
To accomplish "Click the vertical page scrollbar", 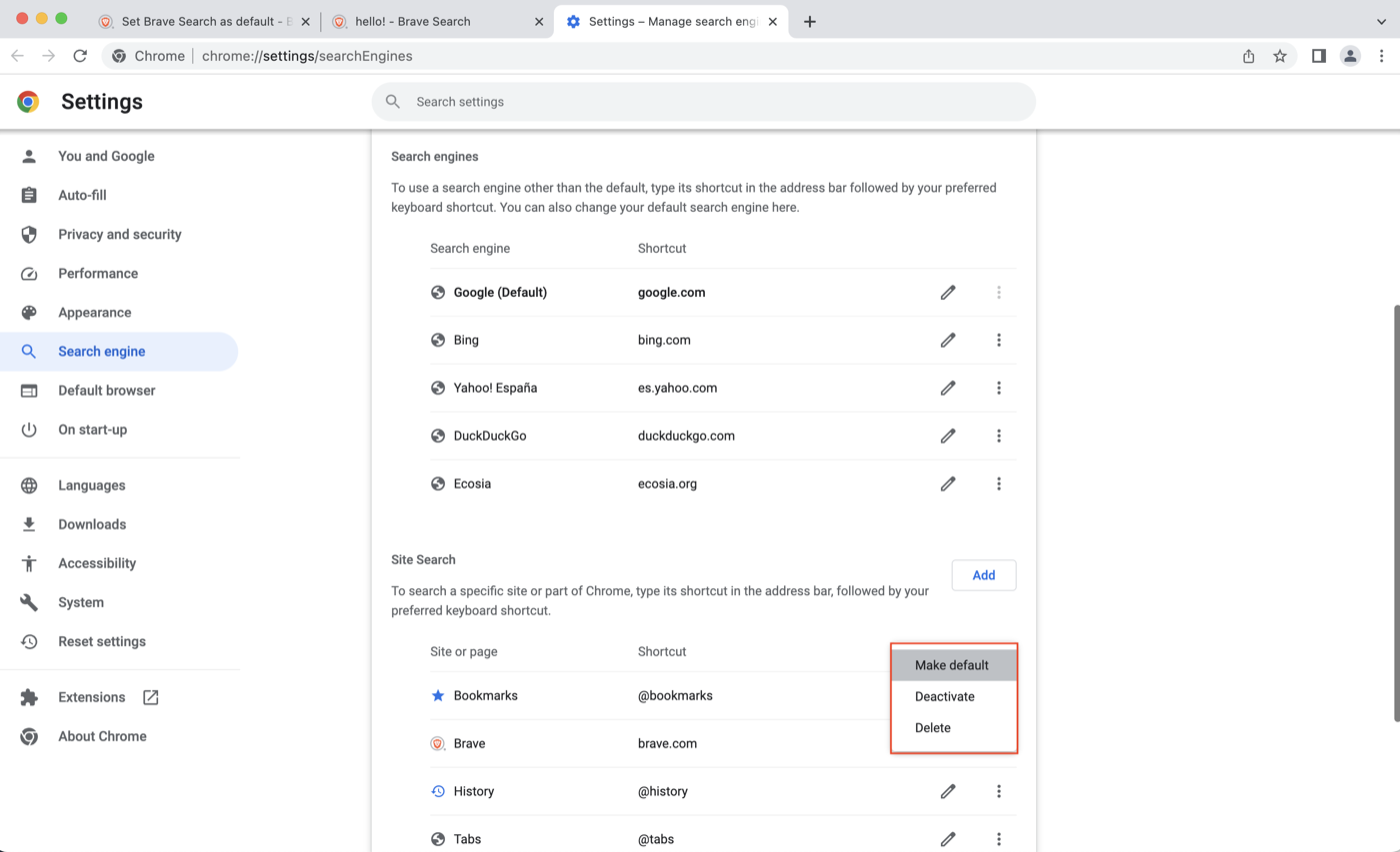I will click(x=1395, y=510).
